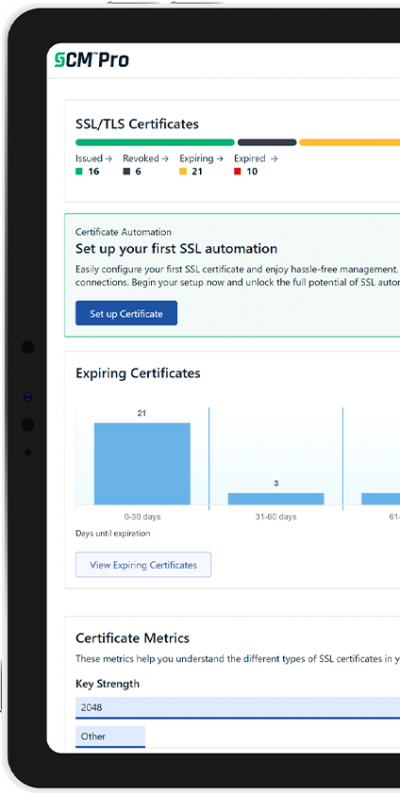Click the yellow Expiring progress bar segment

click(349, 142)
